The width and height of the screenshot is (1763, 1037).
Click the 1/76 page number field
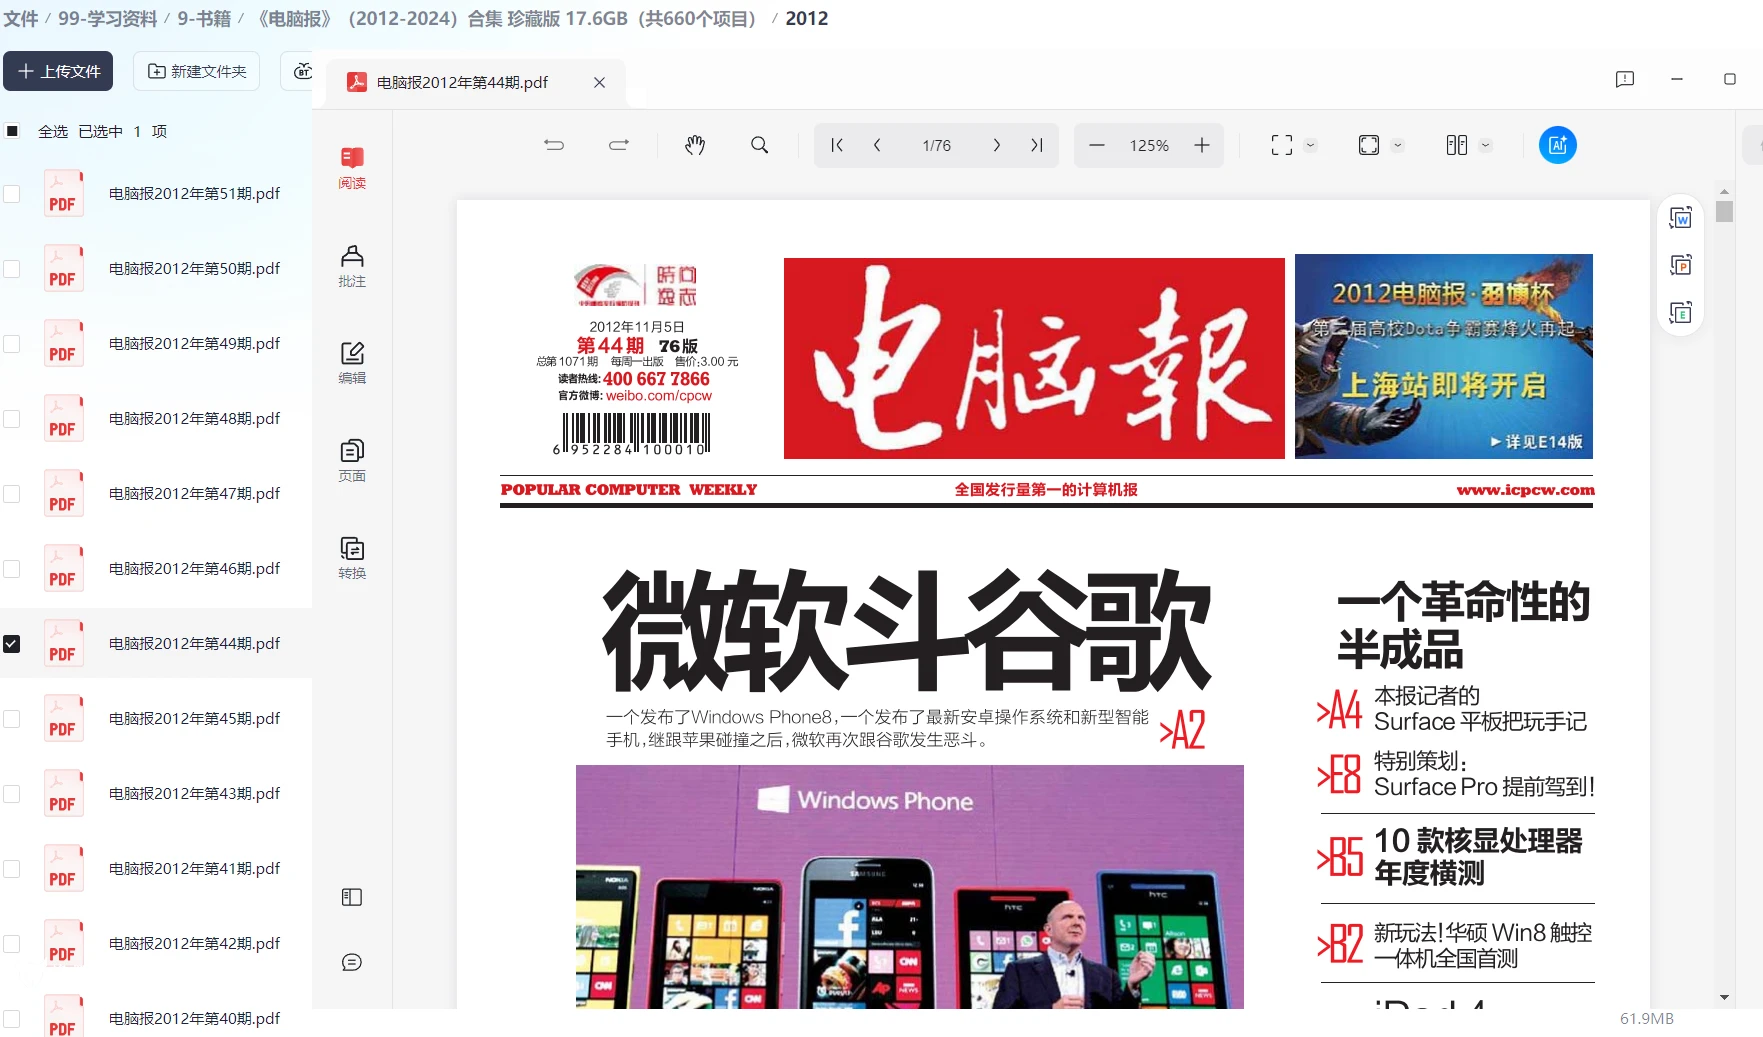click(x=936, y=146)
